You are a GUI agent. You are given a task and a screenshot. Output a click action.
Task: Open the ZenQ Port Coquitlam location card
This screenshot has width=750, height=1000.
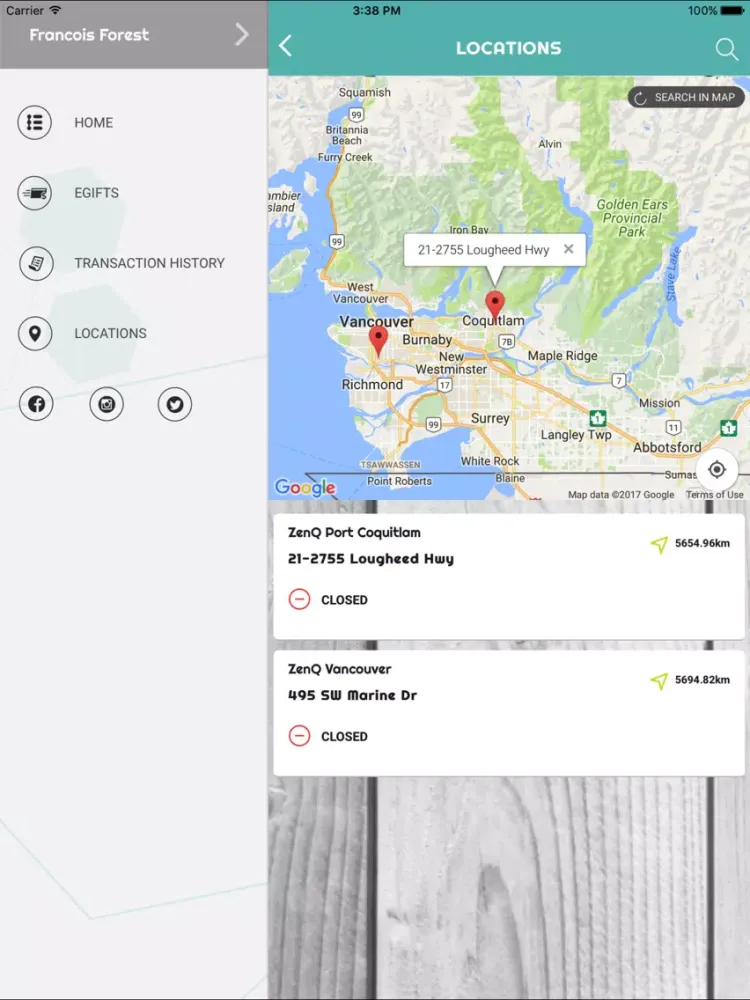pos(508,577)
